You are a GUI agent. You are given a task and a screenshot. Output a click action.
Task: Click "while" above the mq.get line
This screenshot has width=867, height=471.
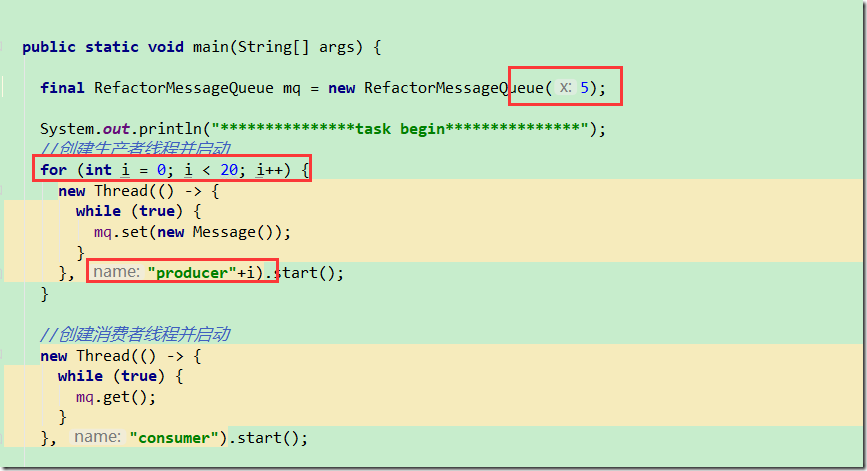80,376
